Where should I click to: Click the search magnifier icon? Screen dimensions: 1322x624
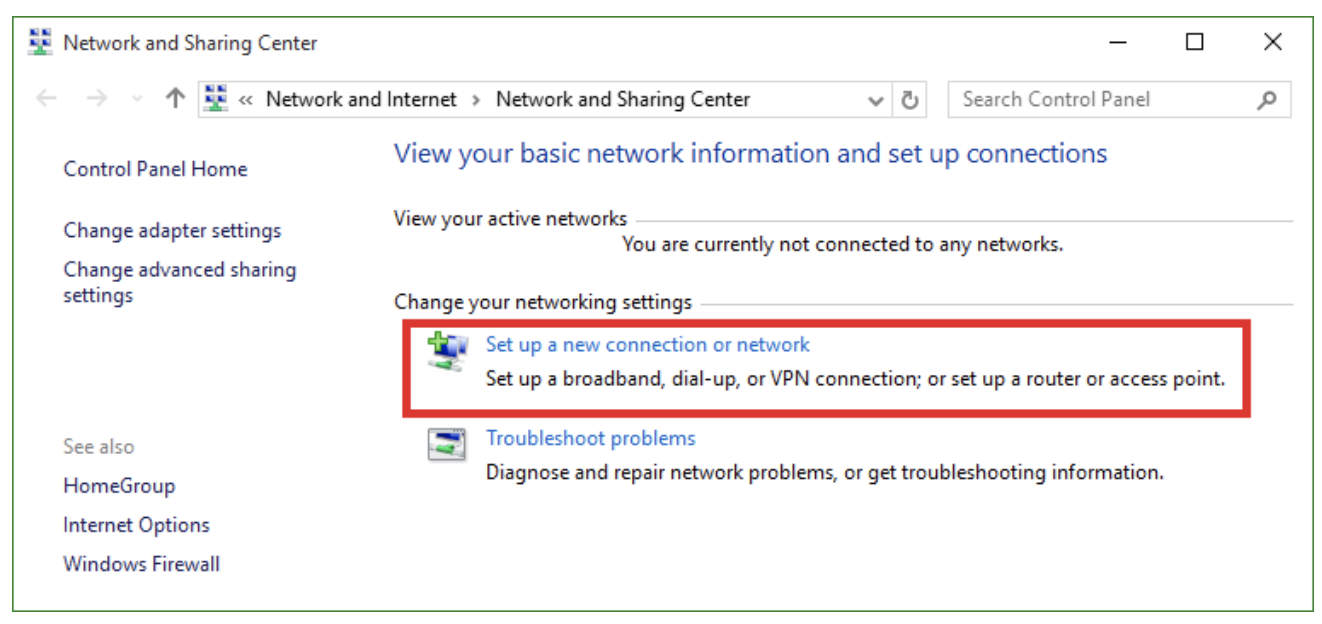point(1267,100)
